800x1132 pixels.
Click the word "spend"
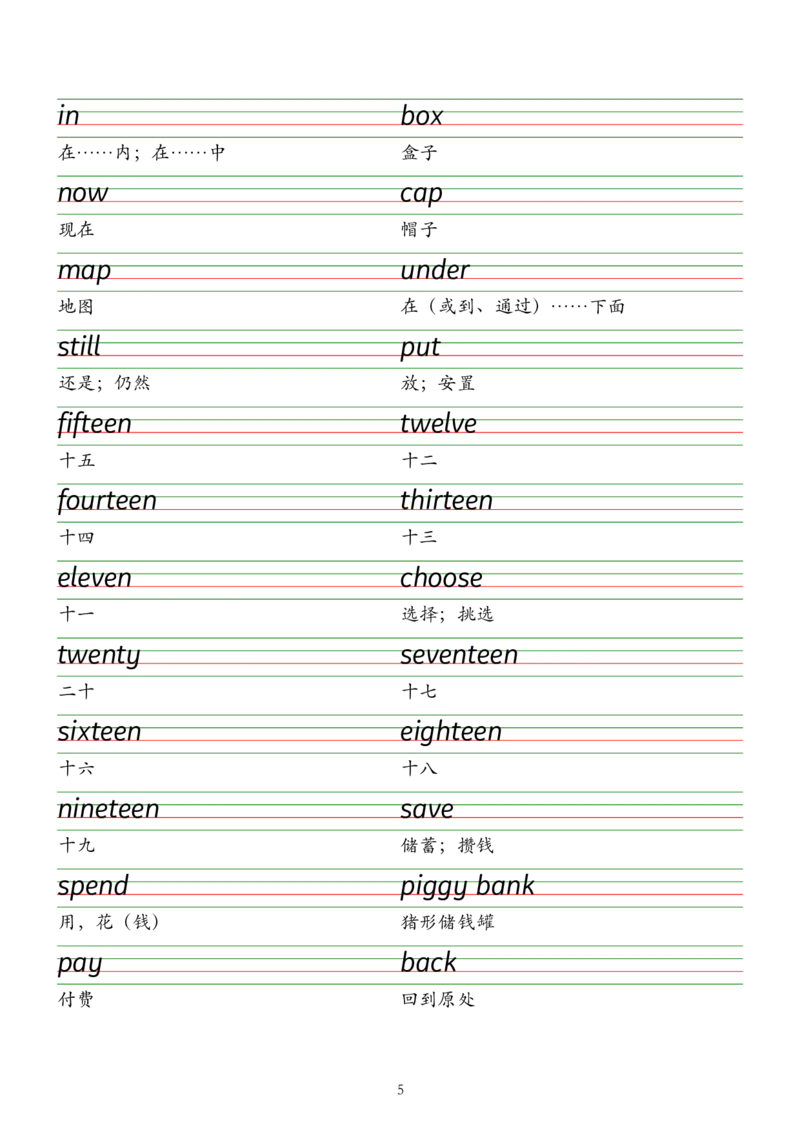point(91,887)
